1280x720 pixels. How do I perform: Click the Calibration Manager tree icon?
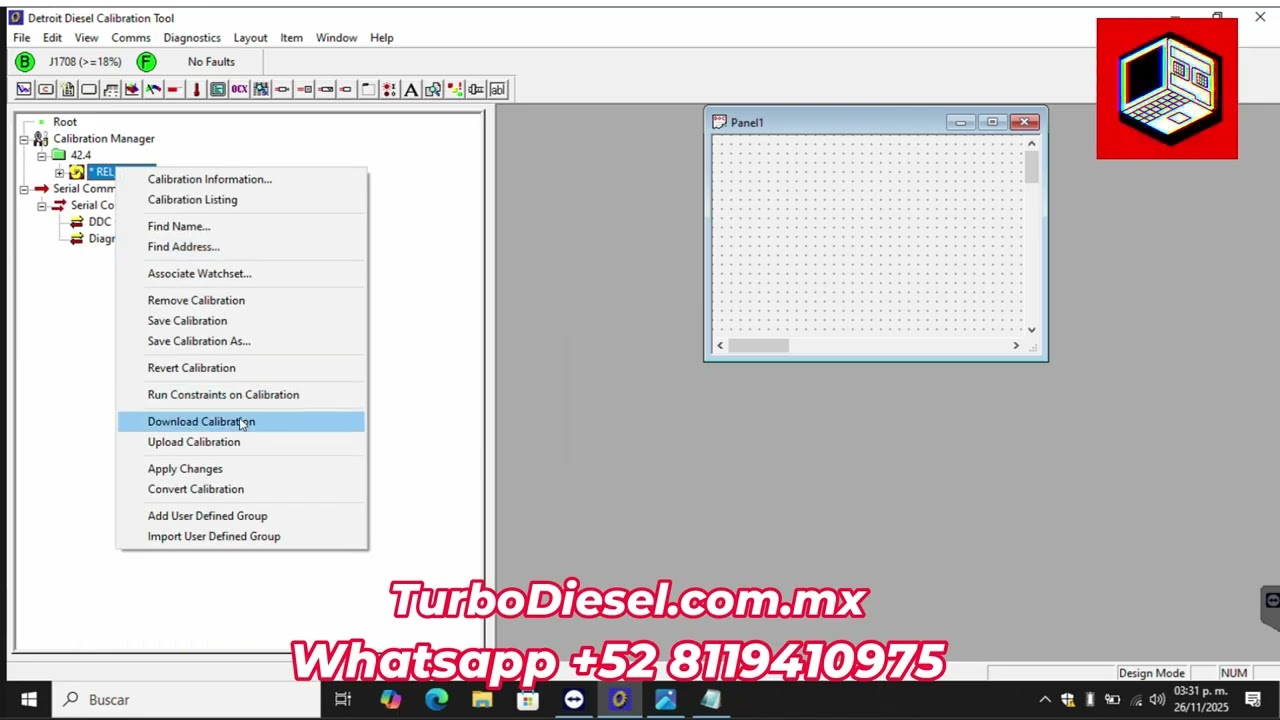pyautogui.click(x=41, y=139)
